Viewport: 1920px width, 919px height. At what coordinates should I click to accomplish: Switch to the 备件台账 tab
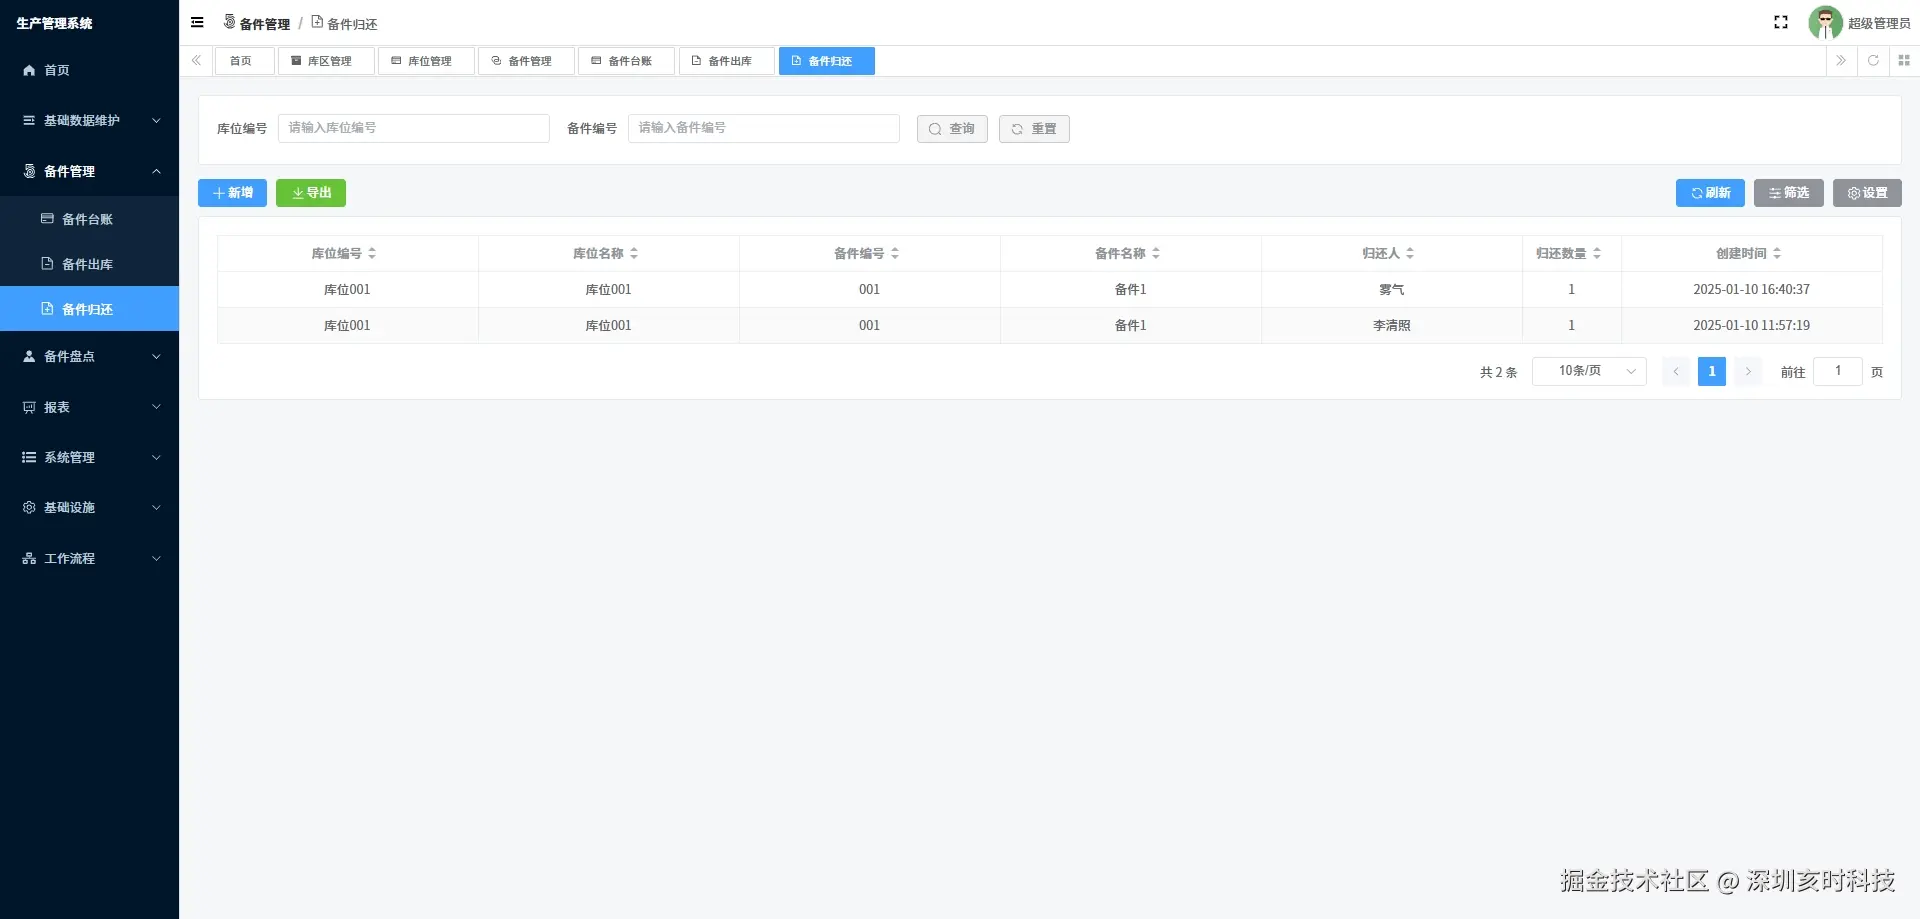(x=626, y=61)
